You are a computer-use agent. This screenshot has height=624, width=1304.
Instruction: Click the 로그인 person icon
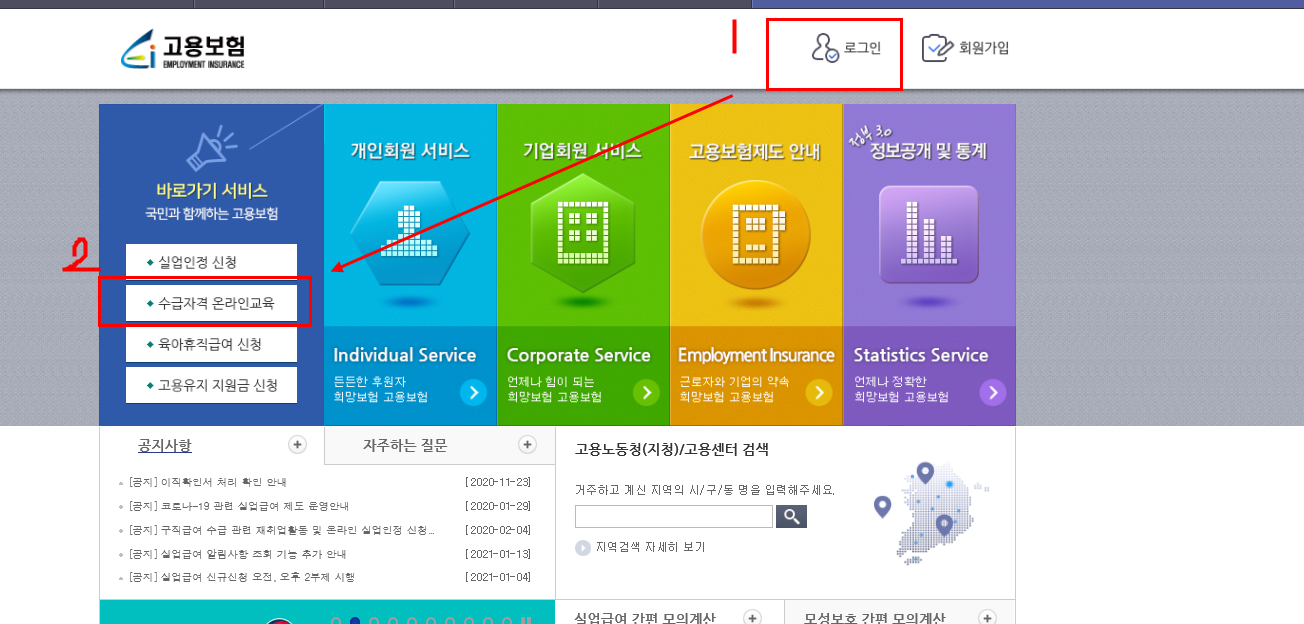click(825, 48)
